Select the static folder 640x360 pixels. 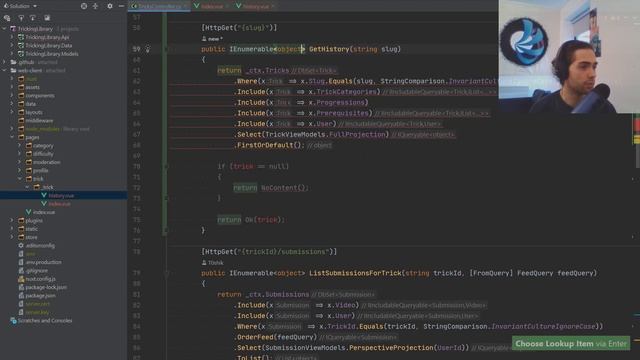[28, 229]
